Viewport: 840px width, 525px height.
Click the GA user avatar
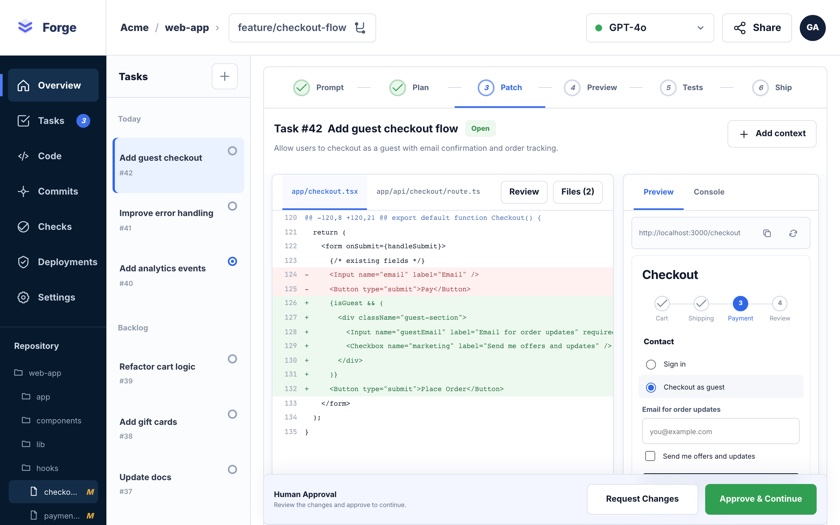(x=812, y=27)
